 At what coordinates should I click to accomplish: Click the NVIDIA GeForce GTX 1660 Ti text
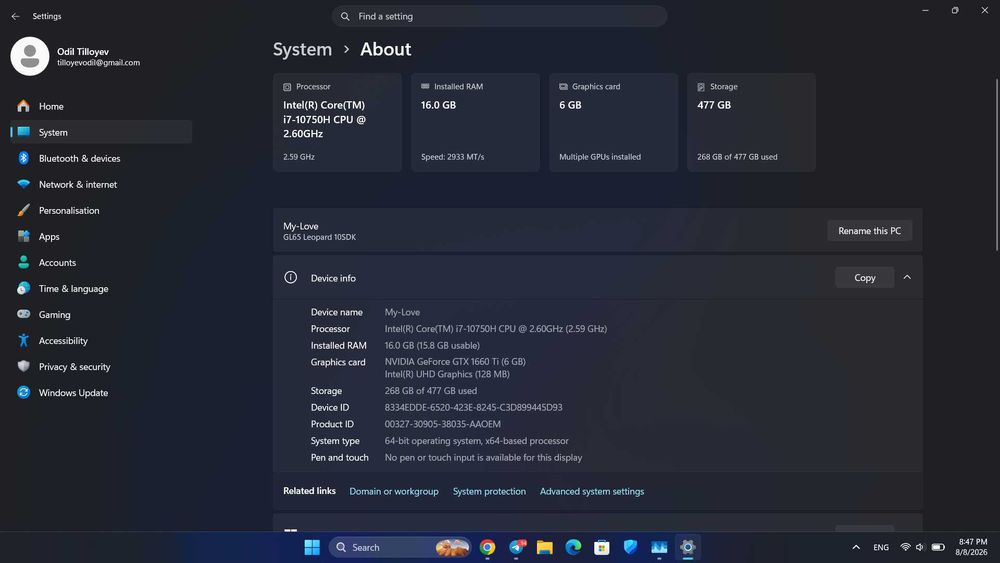(455, 362)
